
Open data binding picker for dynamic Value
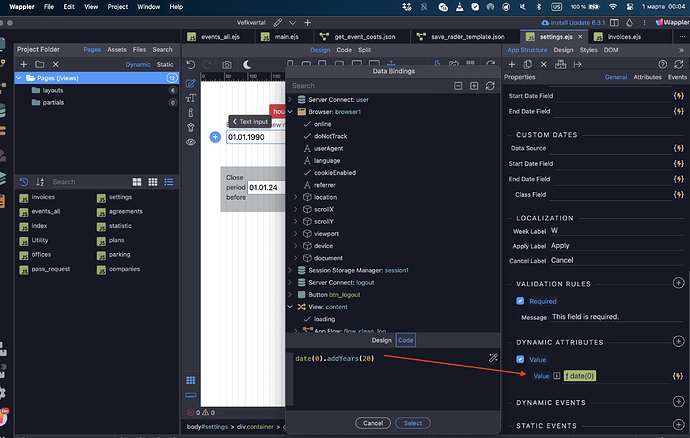click(x=678, y=376)
